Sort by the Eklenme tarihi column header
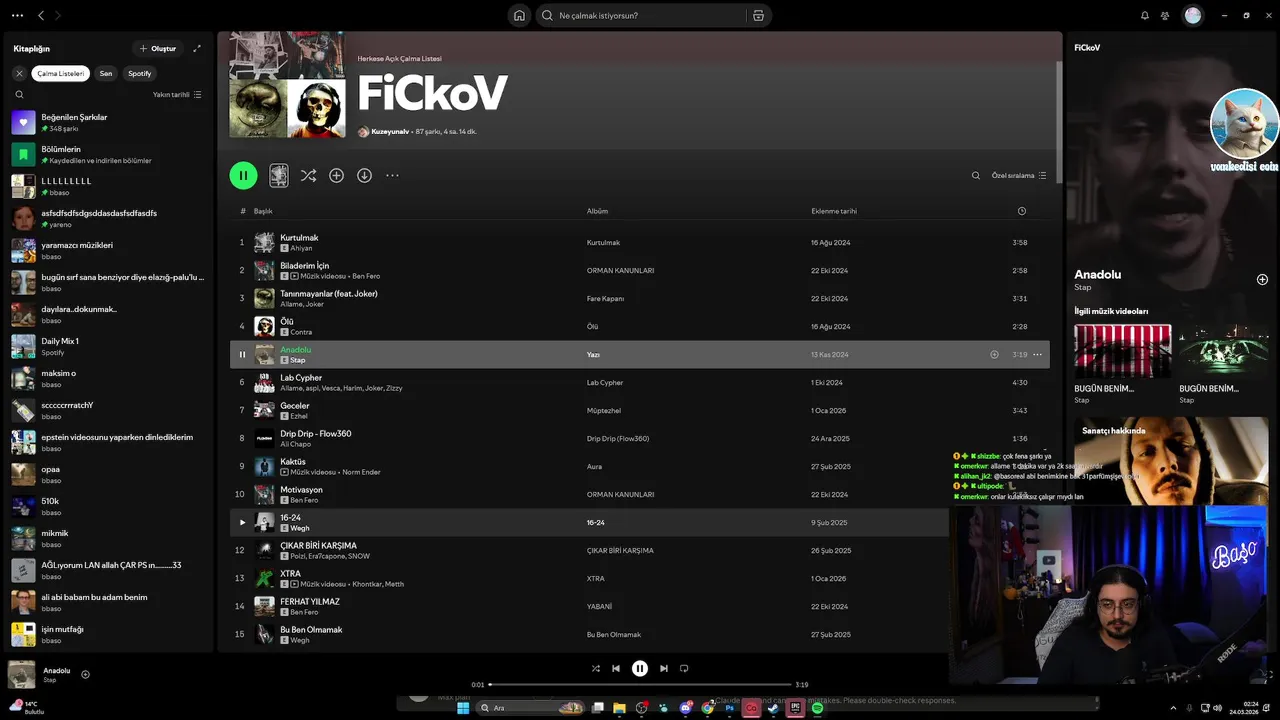Screen dimensions: 1280x720 coord(834,211)
